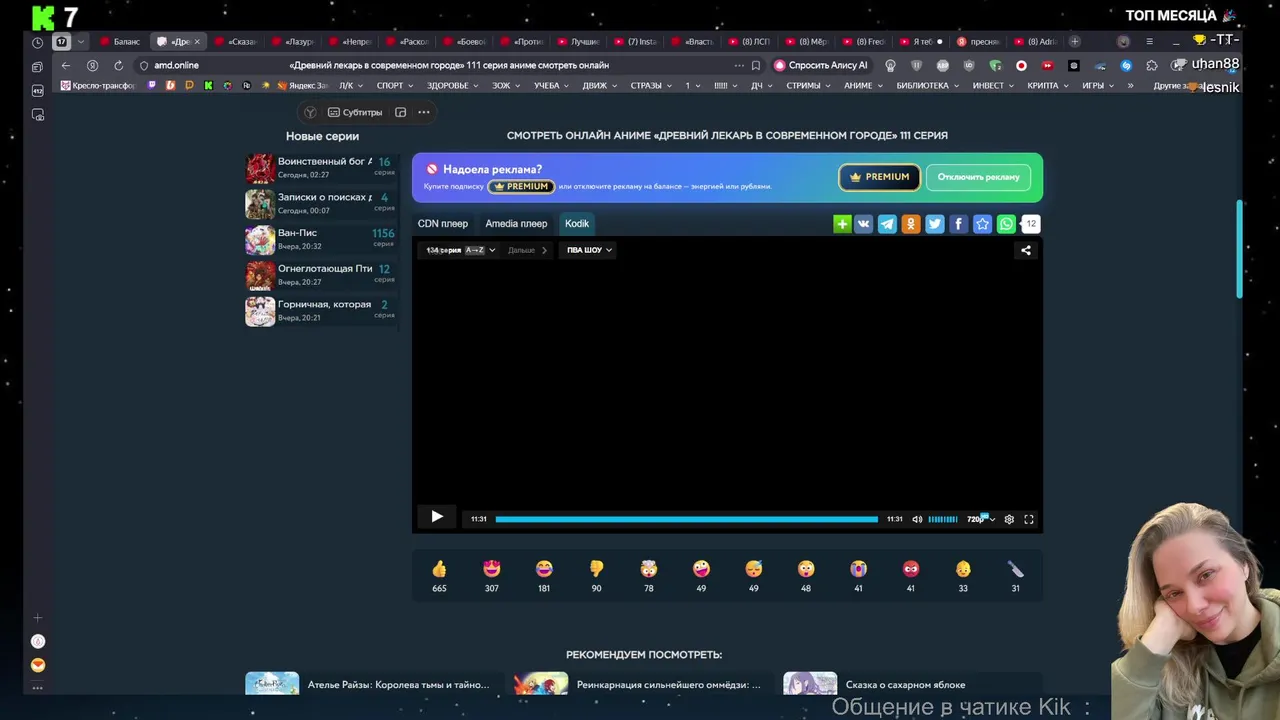The image size is (1280, 720).
Task: Open the ПВА ШОУ voiceover dropdown
Action: (x=589, y=250)
